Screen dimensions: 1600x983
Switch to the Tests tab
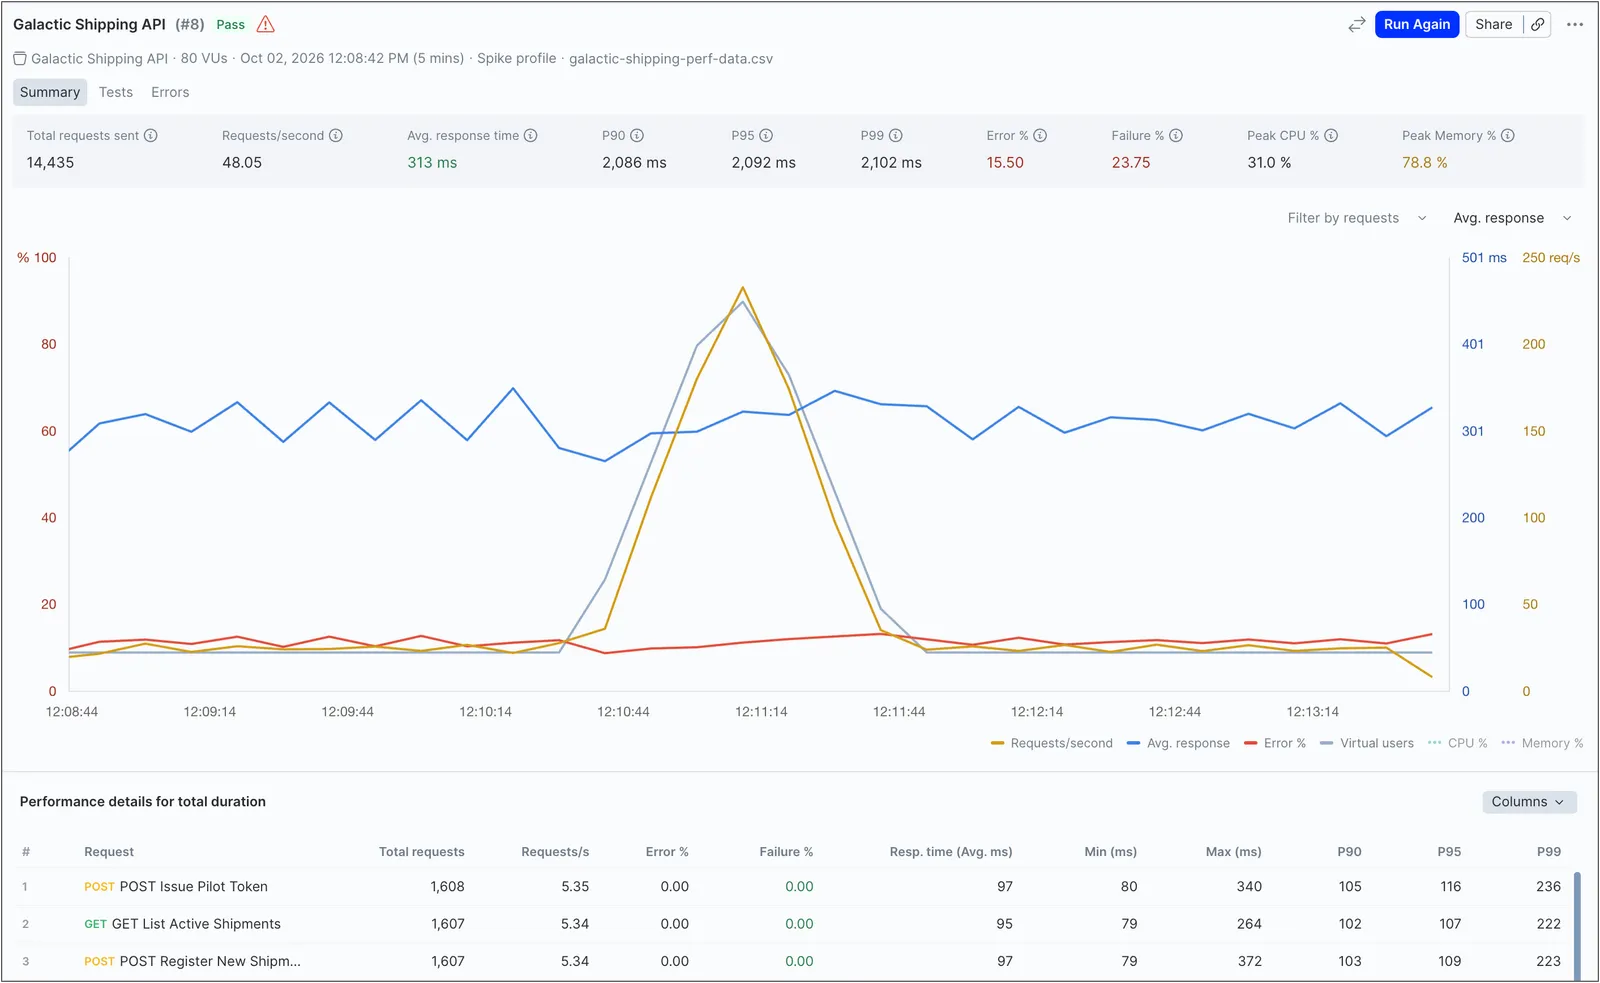(116, 92)
